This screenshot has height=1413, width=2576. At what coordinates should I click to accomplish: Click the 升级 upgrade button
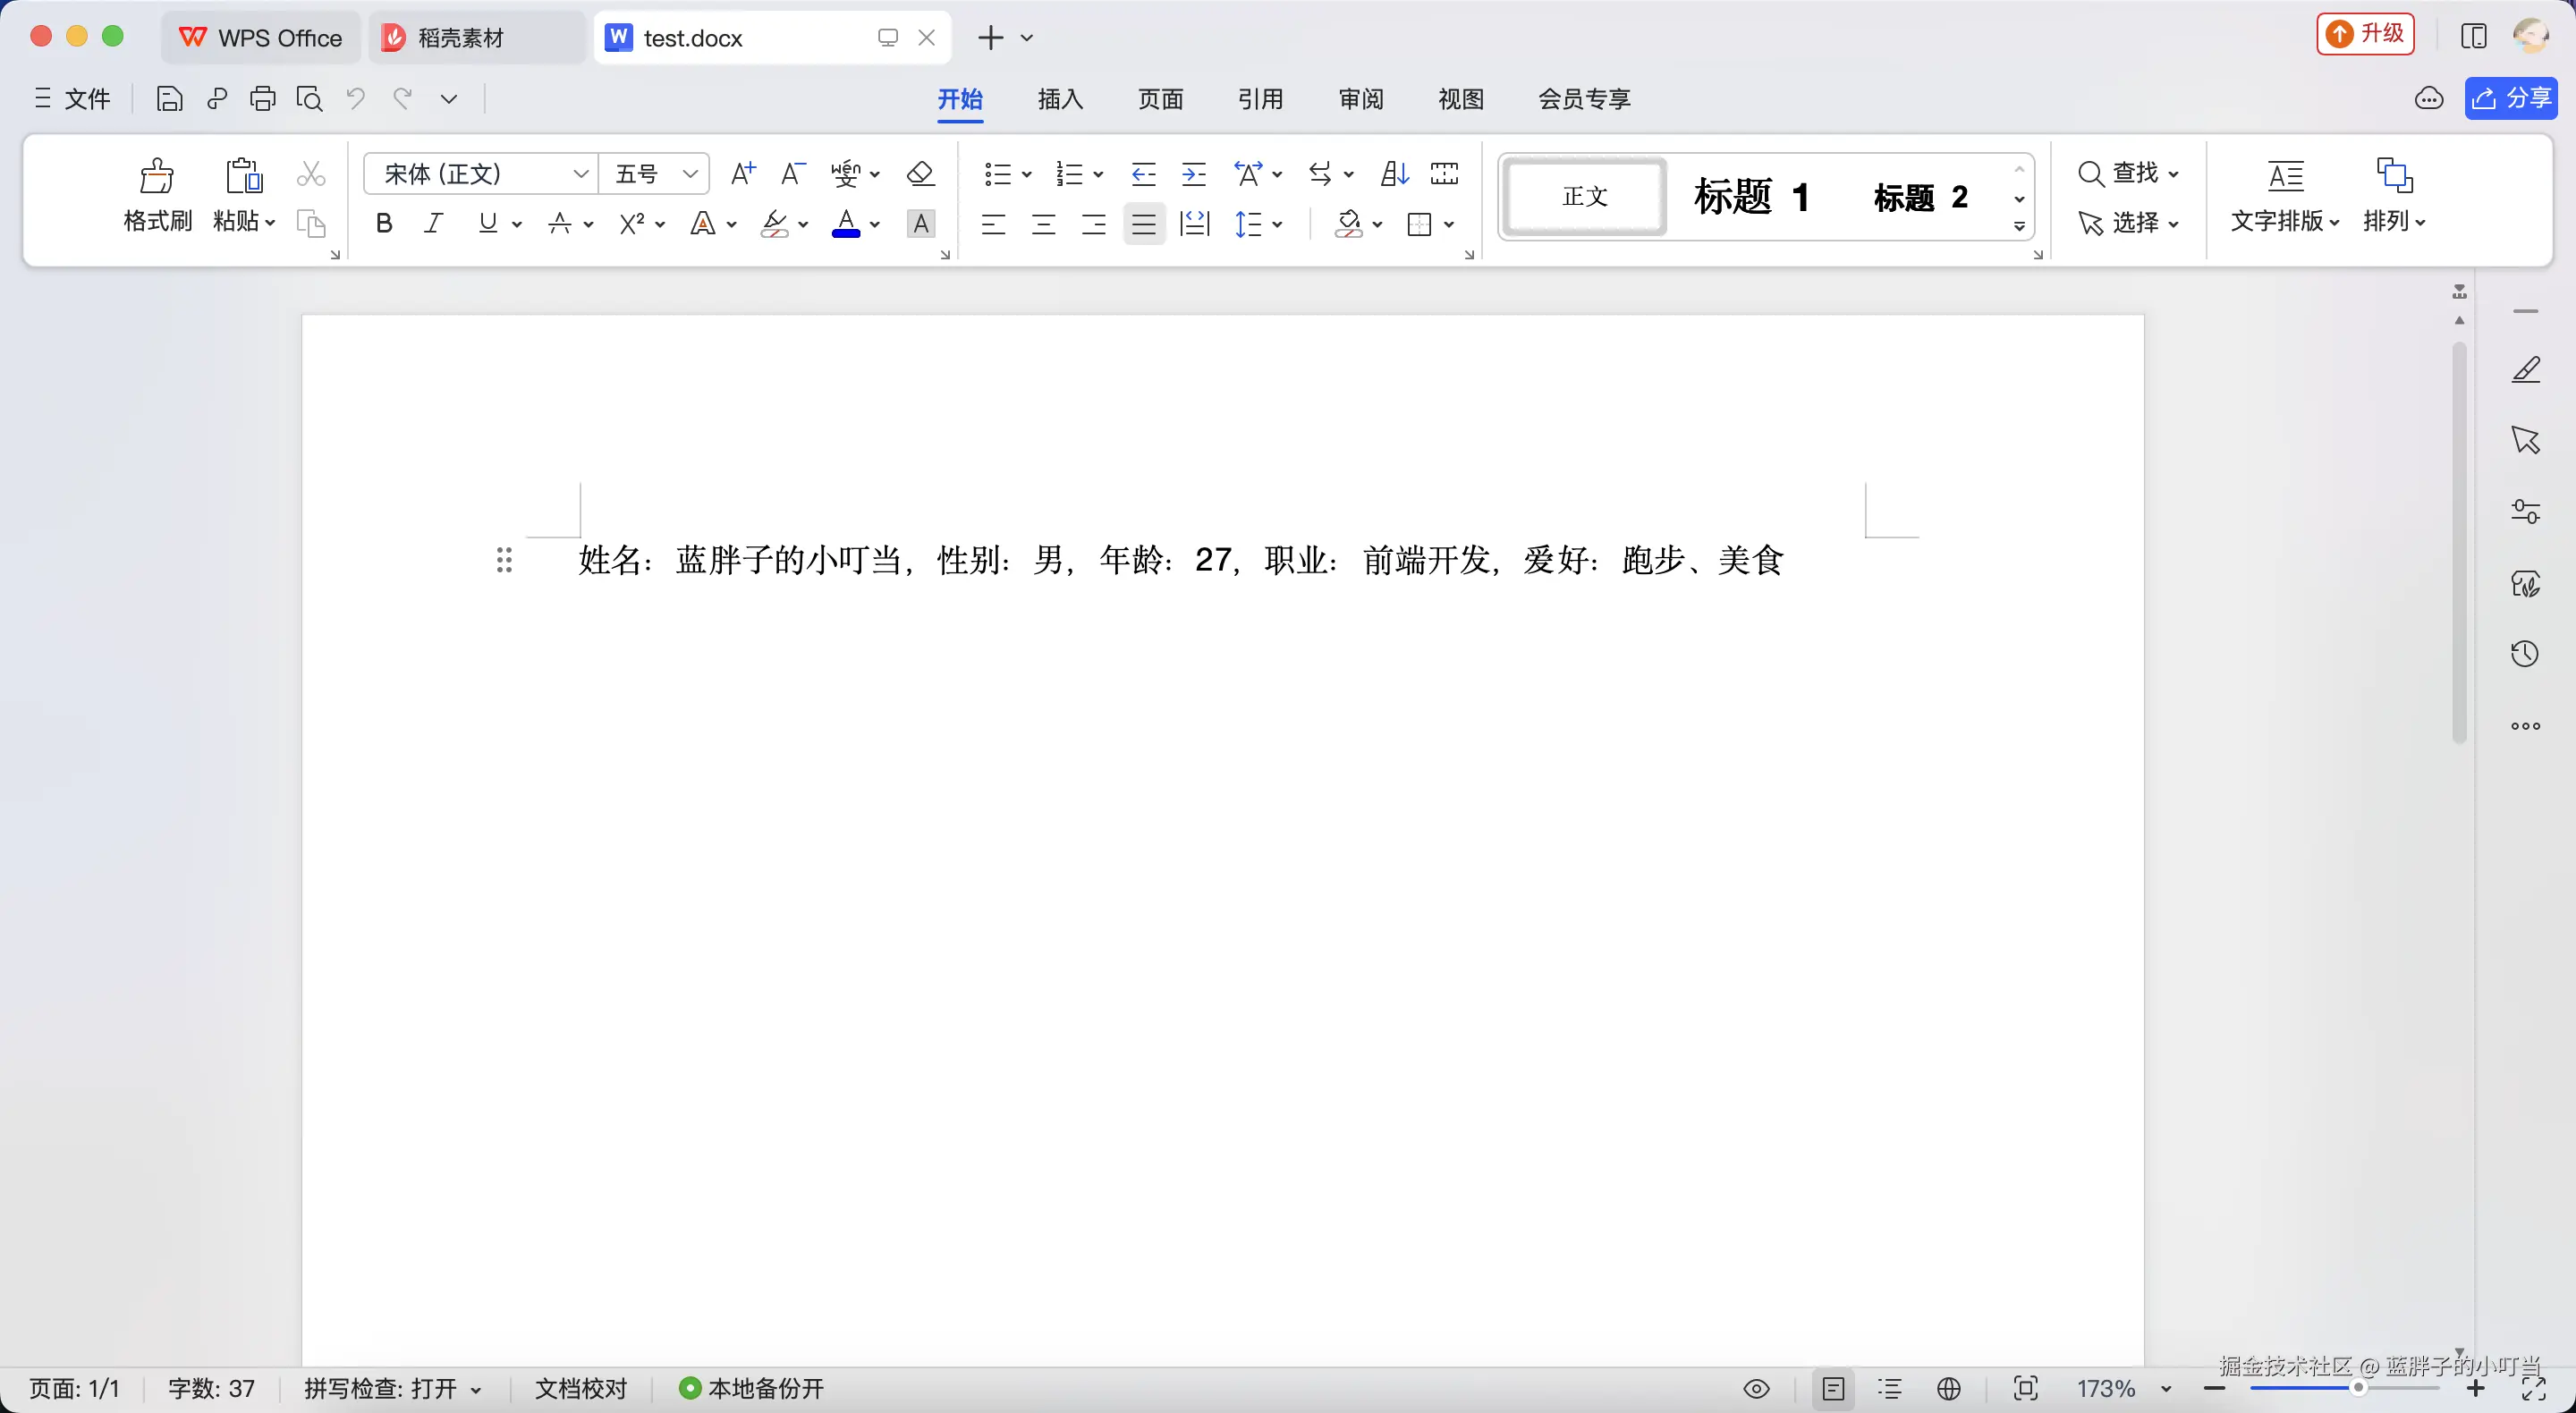[x=2365, y=35]
